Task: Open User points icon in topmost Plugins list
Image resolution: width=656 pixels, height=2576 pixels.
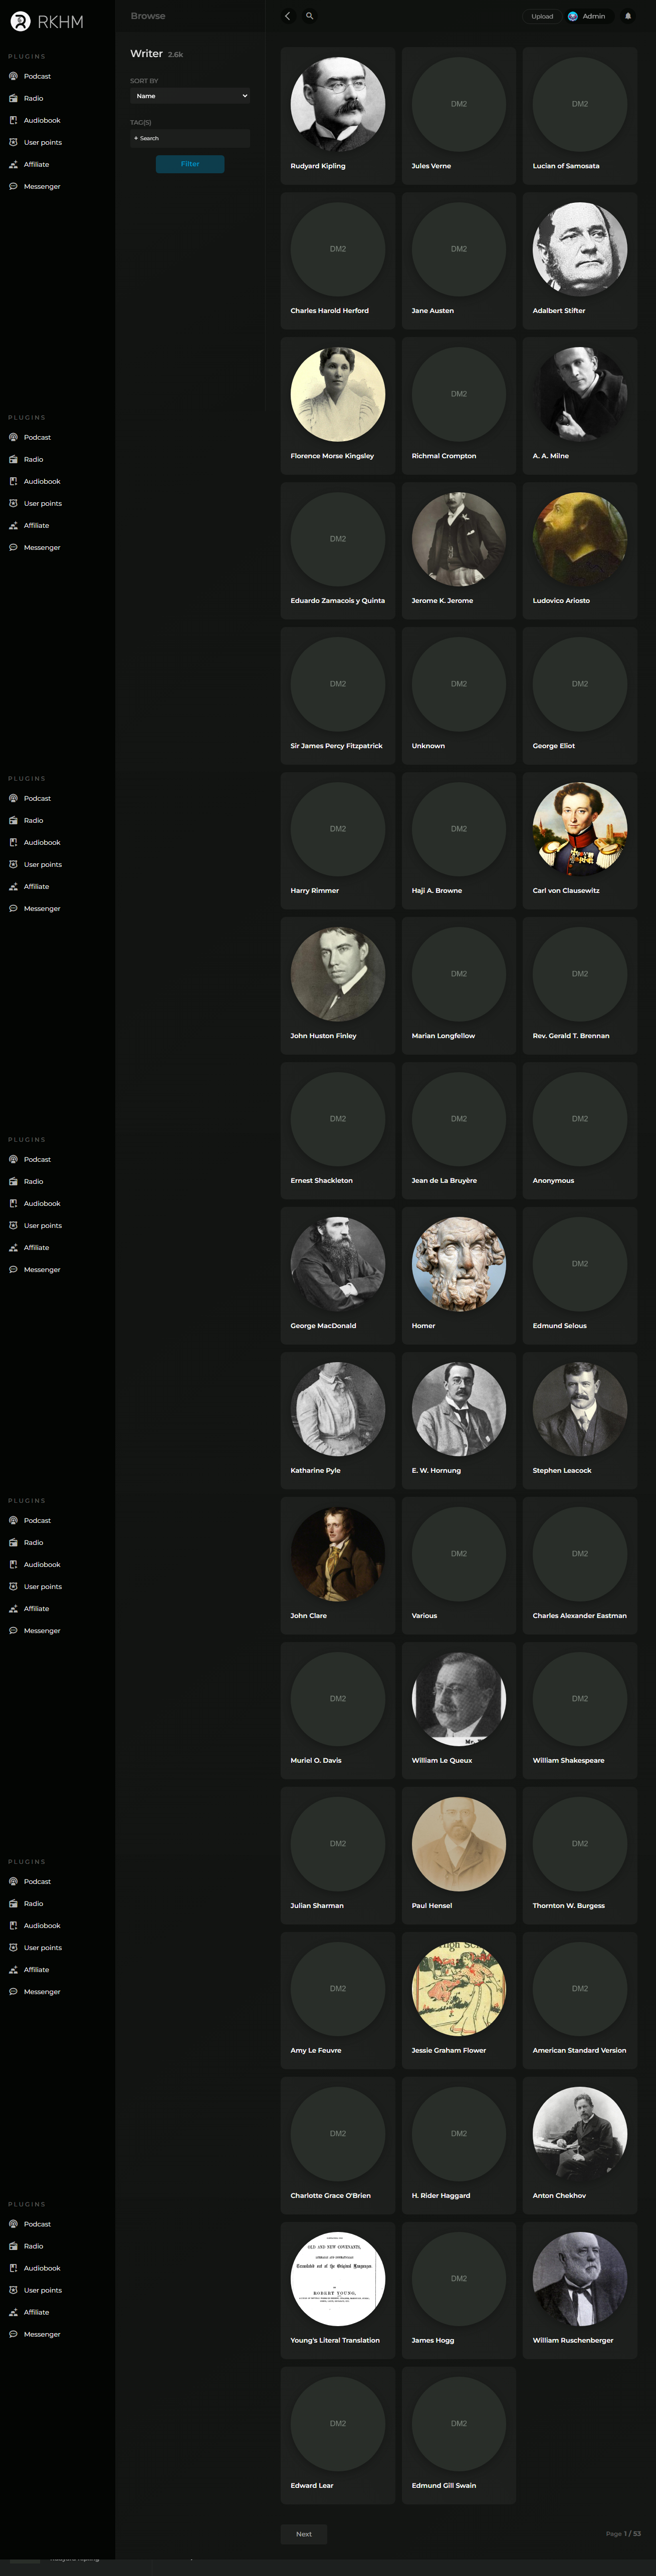Action: point(13,142)
